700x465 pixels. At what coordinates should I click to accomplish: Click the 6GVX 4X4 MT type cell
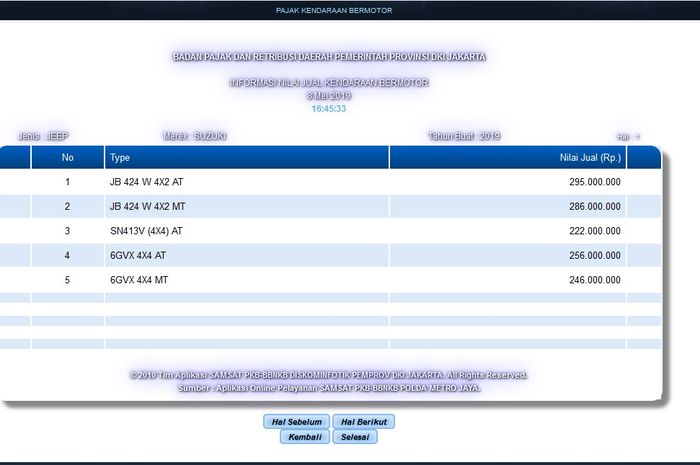(x=139, y=281)
